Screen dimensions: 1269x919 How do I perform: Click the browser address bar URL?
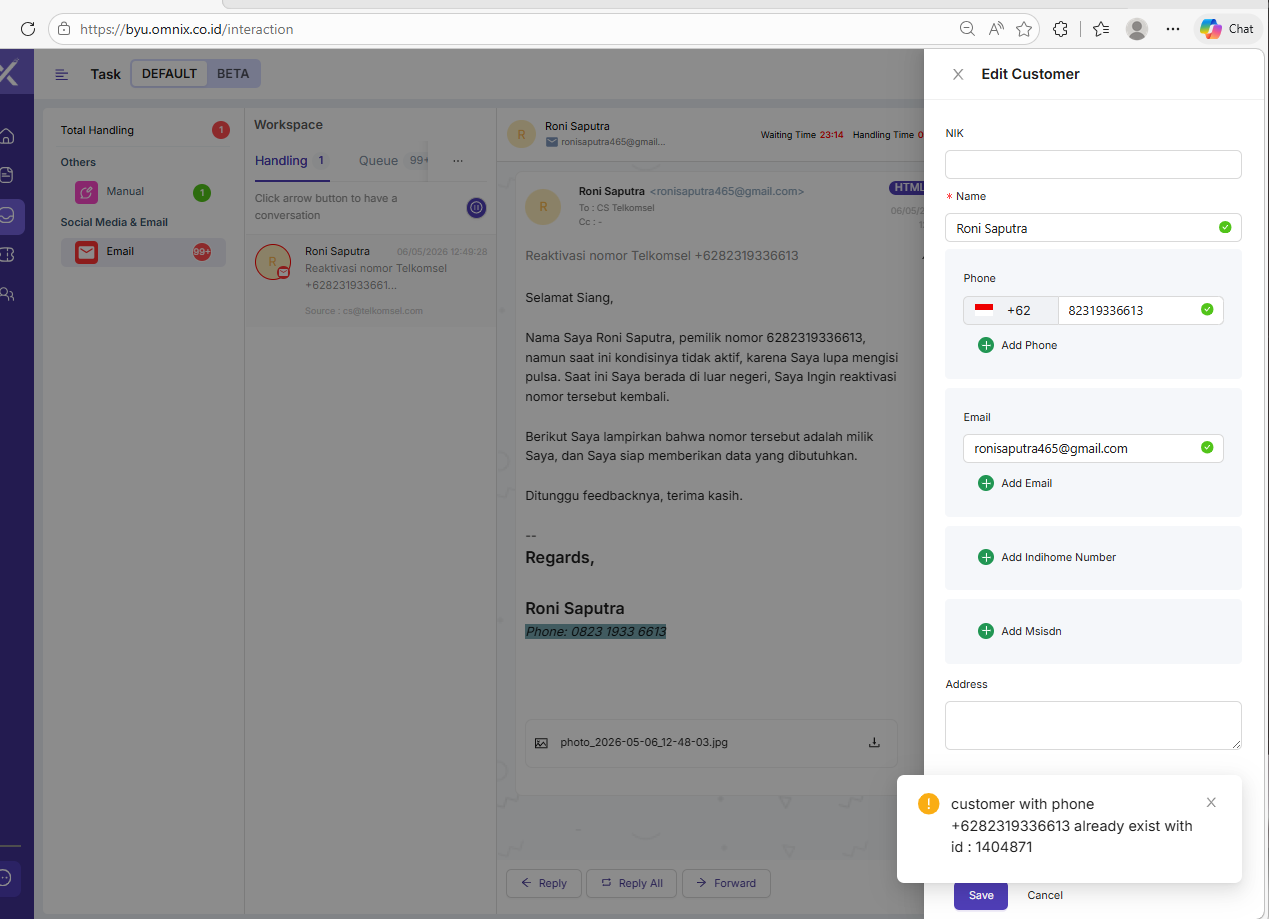tap(187, 29)
